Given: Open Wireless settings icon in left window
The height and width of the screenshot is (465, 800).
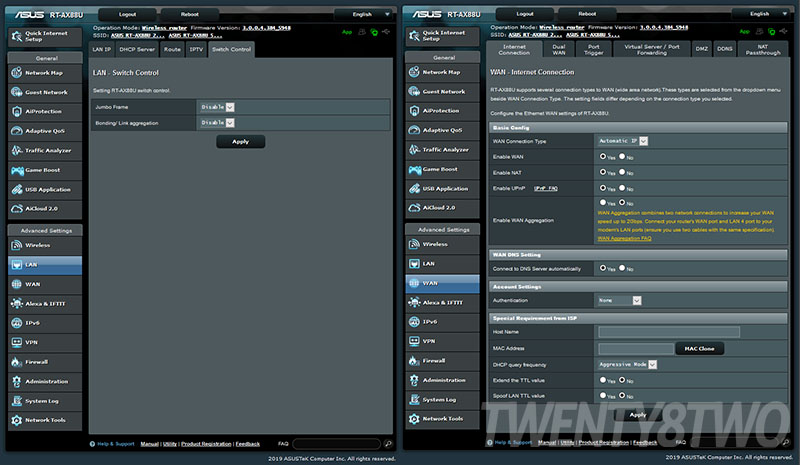Looking at the screenshot, I should pyautogui.click(x=16, y=245).
